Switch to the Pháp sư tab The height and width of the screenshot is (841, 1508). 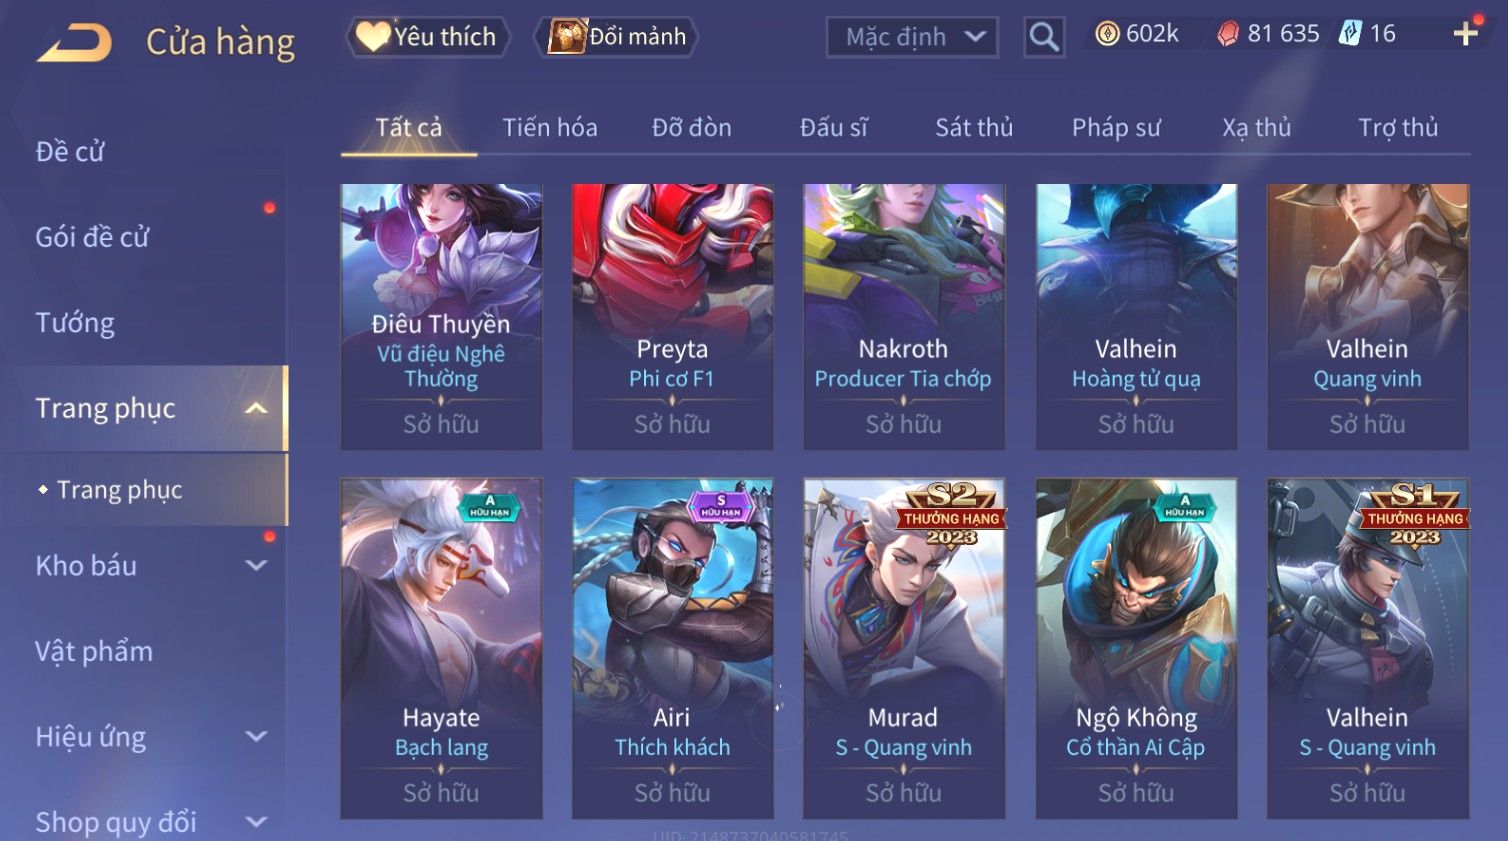pos(1116,128)
